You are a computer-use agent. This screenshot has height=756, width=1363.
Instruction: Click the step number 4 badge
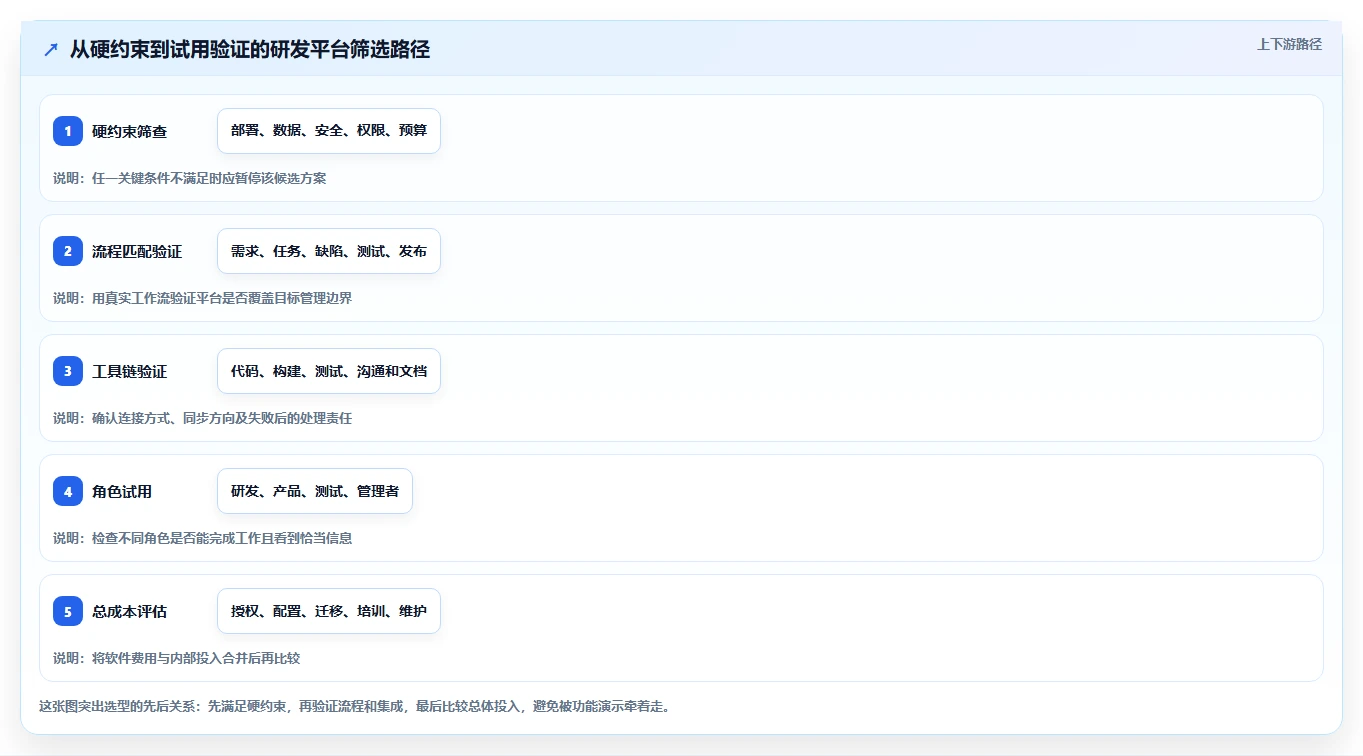pyautogui.click(x=68, y=491)
